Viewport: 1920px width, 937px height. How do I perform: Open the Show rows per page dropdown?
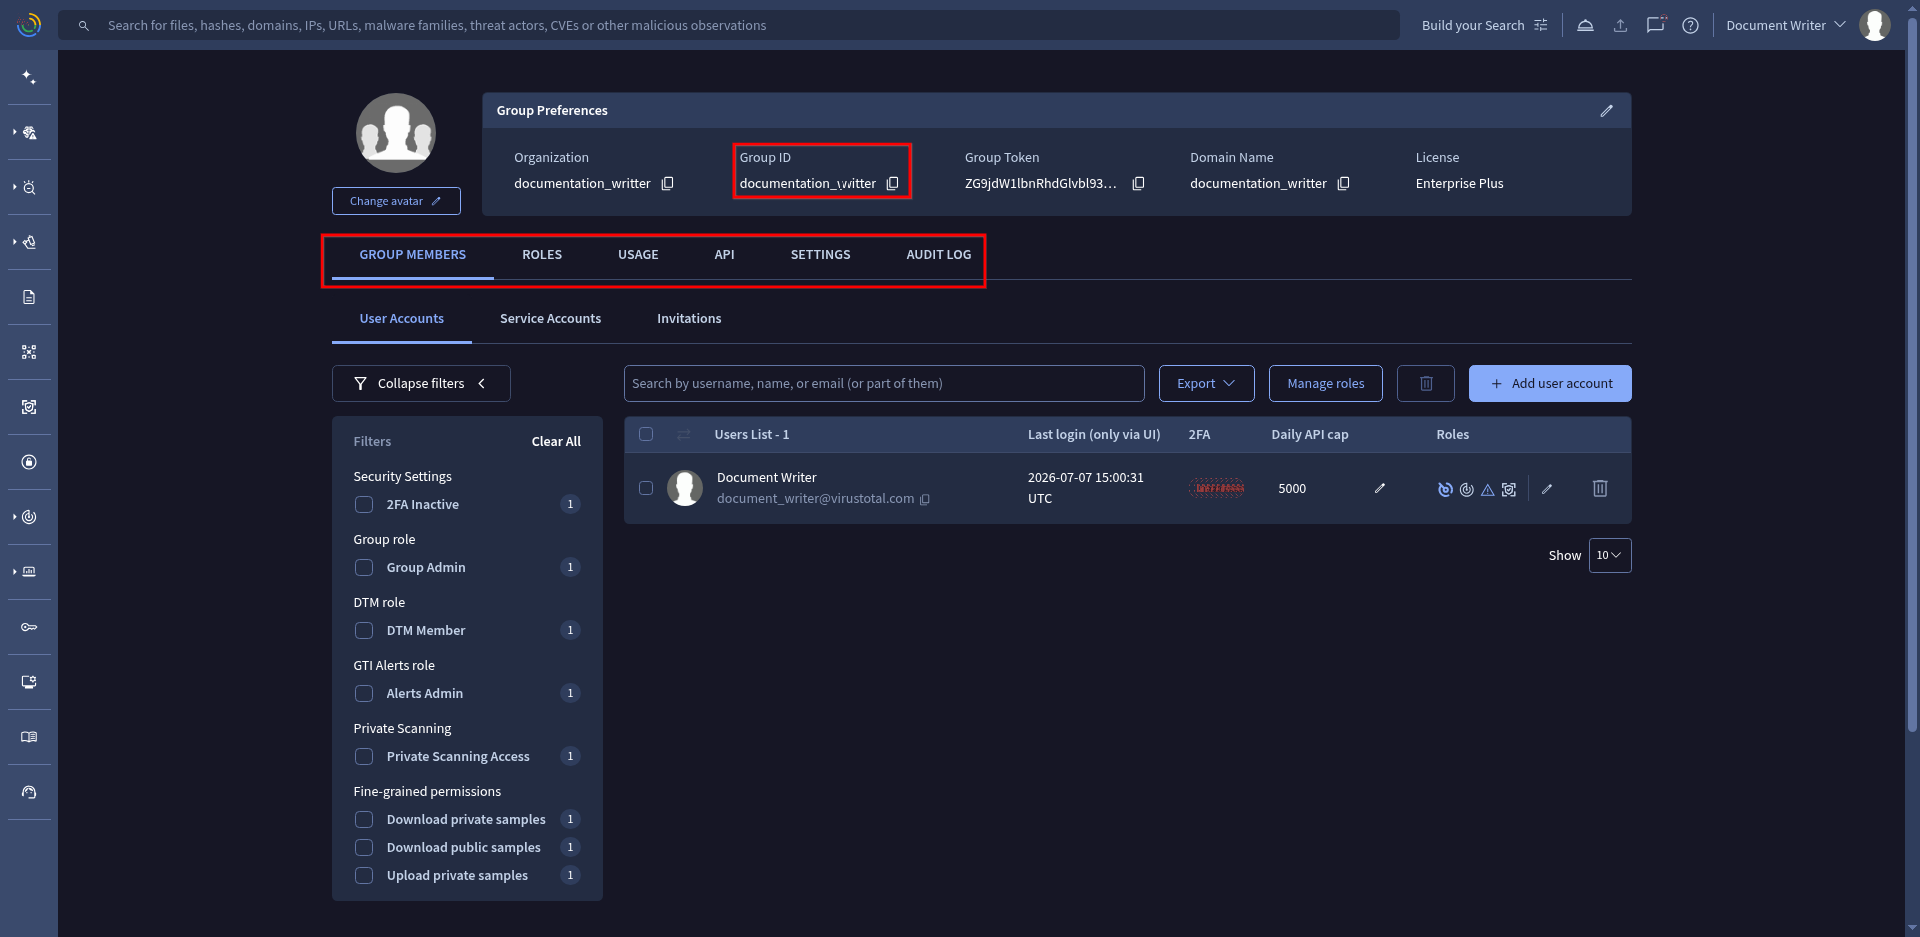(x=1610, y=556)
